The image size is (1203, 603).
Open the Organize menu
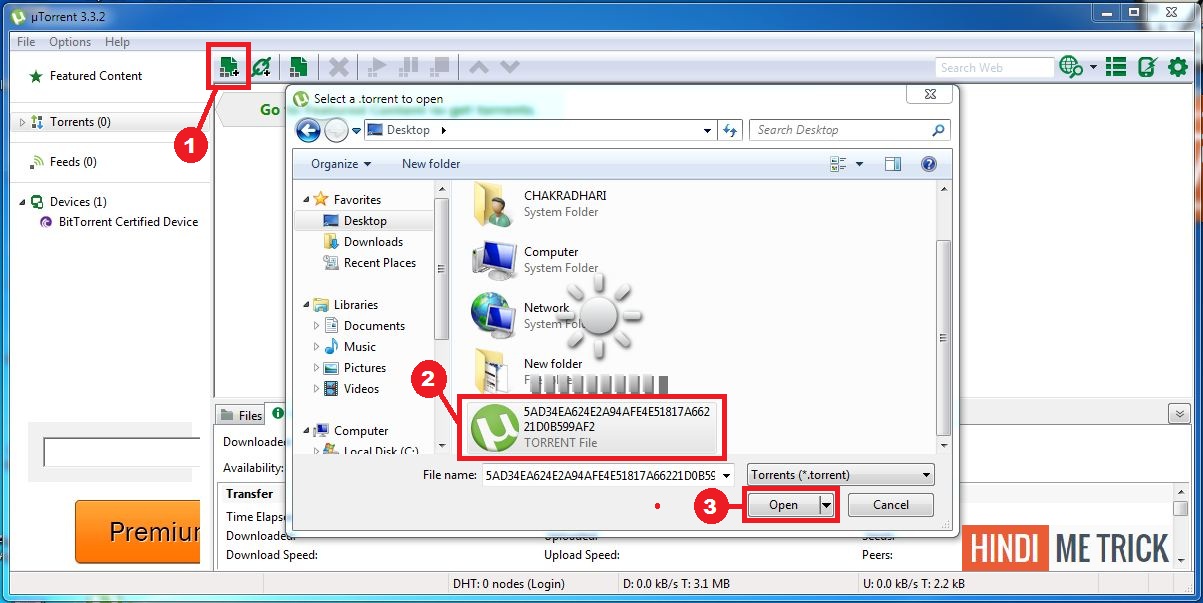[x=340, y=164]
